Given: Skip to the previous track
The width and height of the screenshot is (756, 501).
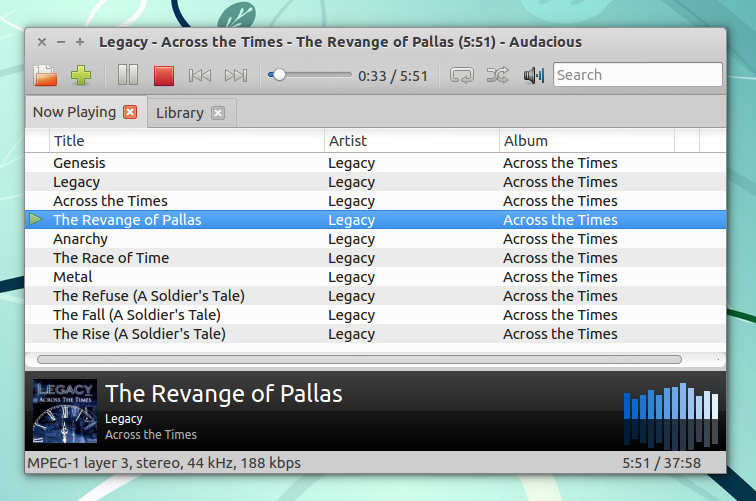Looking at the screenshot, I should point(200,75).
